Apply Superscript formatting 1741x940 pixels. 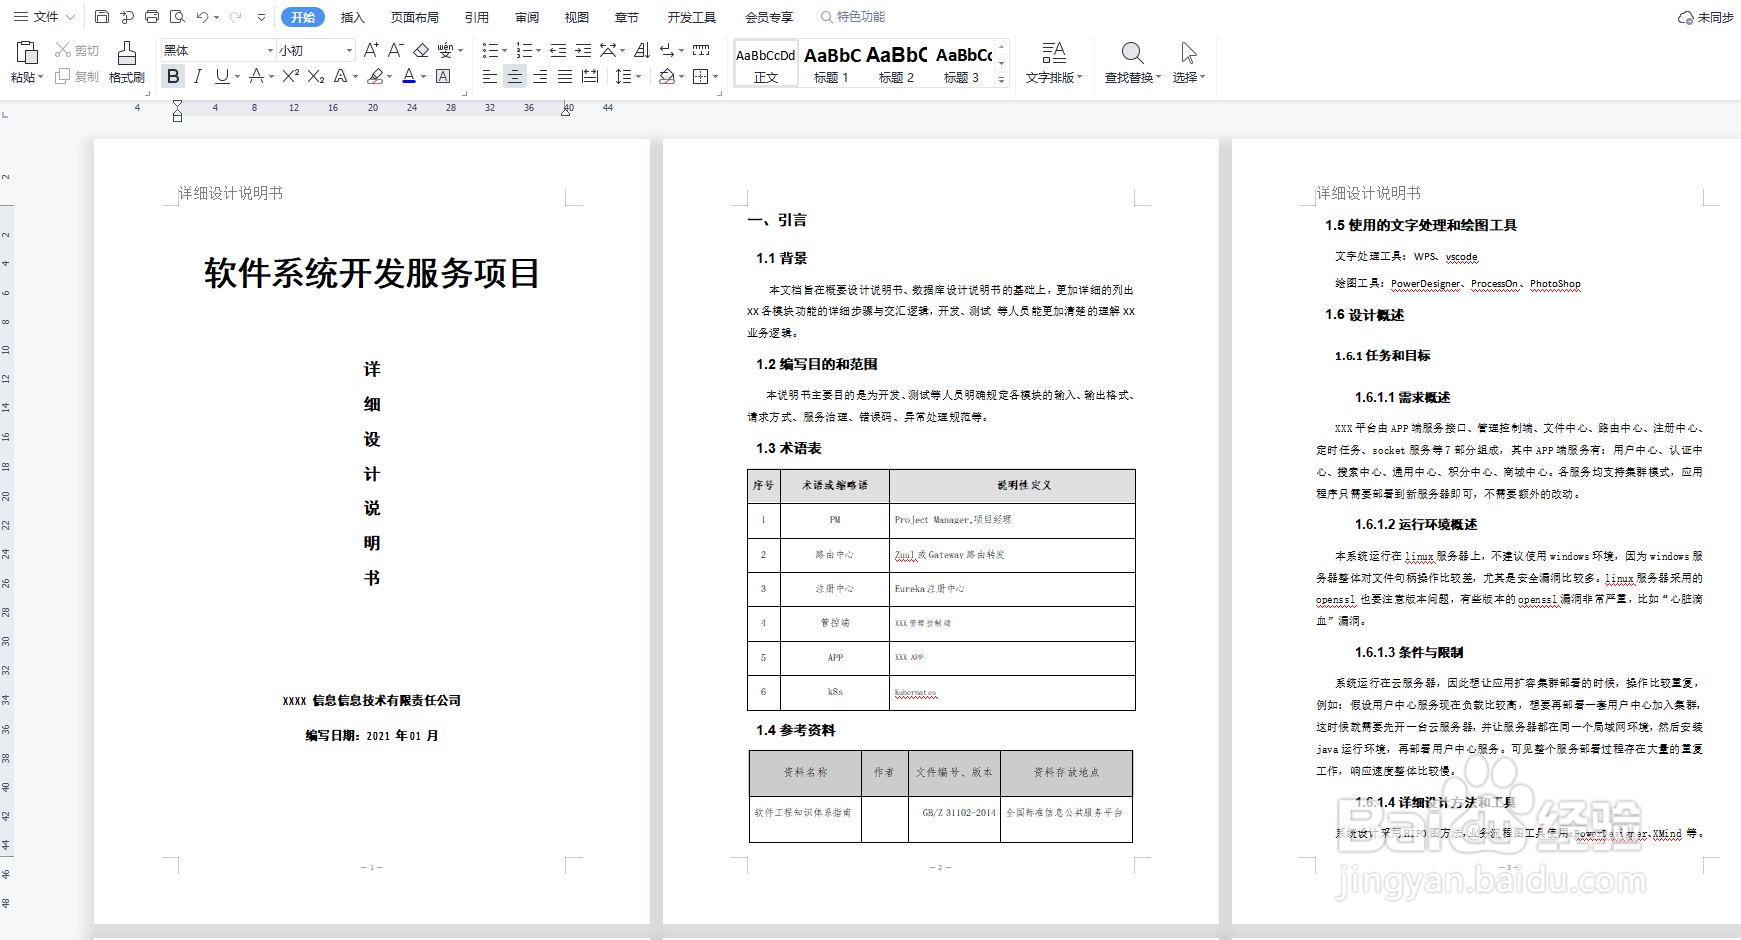pos(290,76)
